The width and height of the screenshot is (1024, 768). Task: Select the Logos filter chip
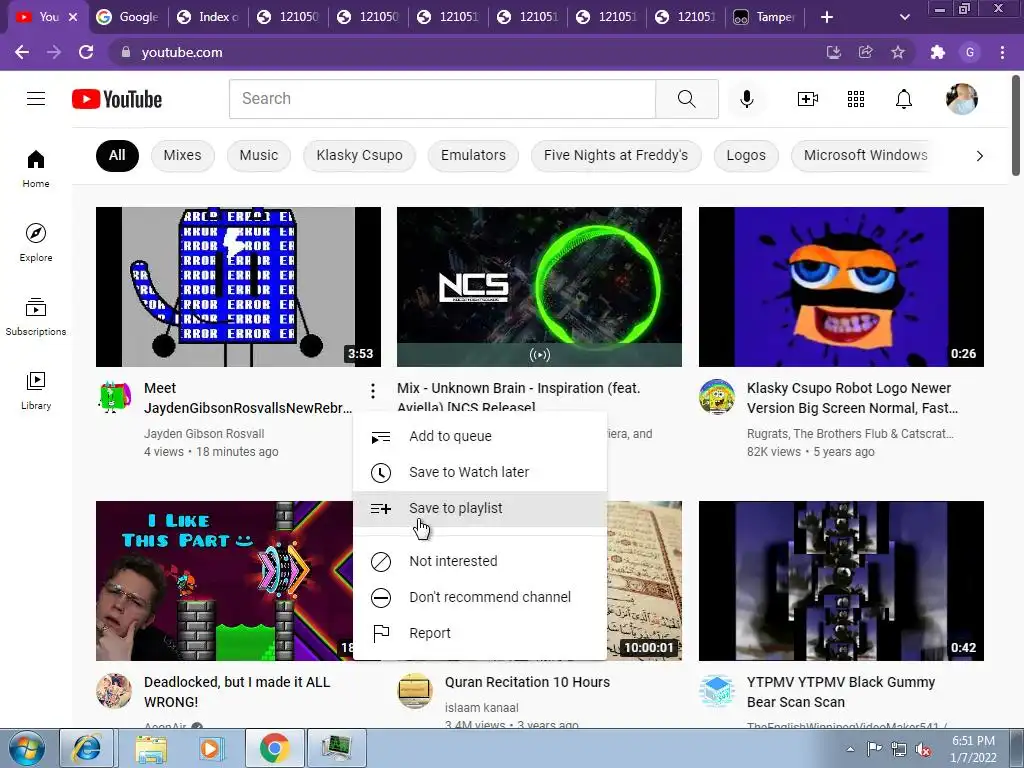[x=746, y=155]
